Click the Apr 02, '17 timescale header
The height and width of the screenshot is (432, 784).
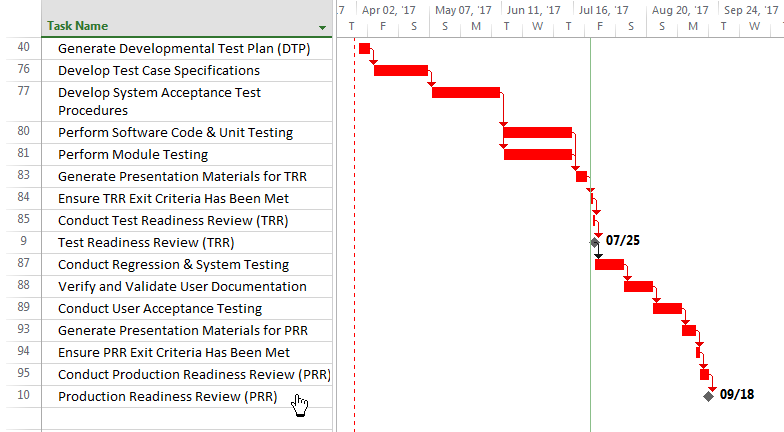click(x=388, y=10)
